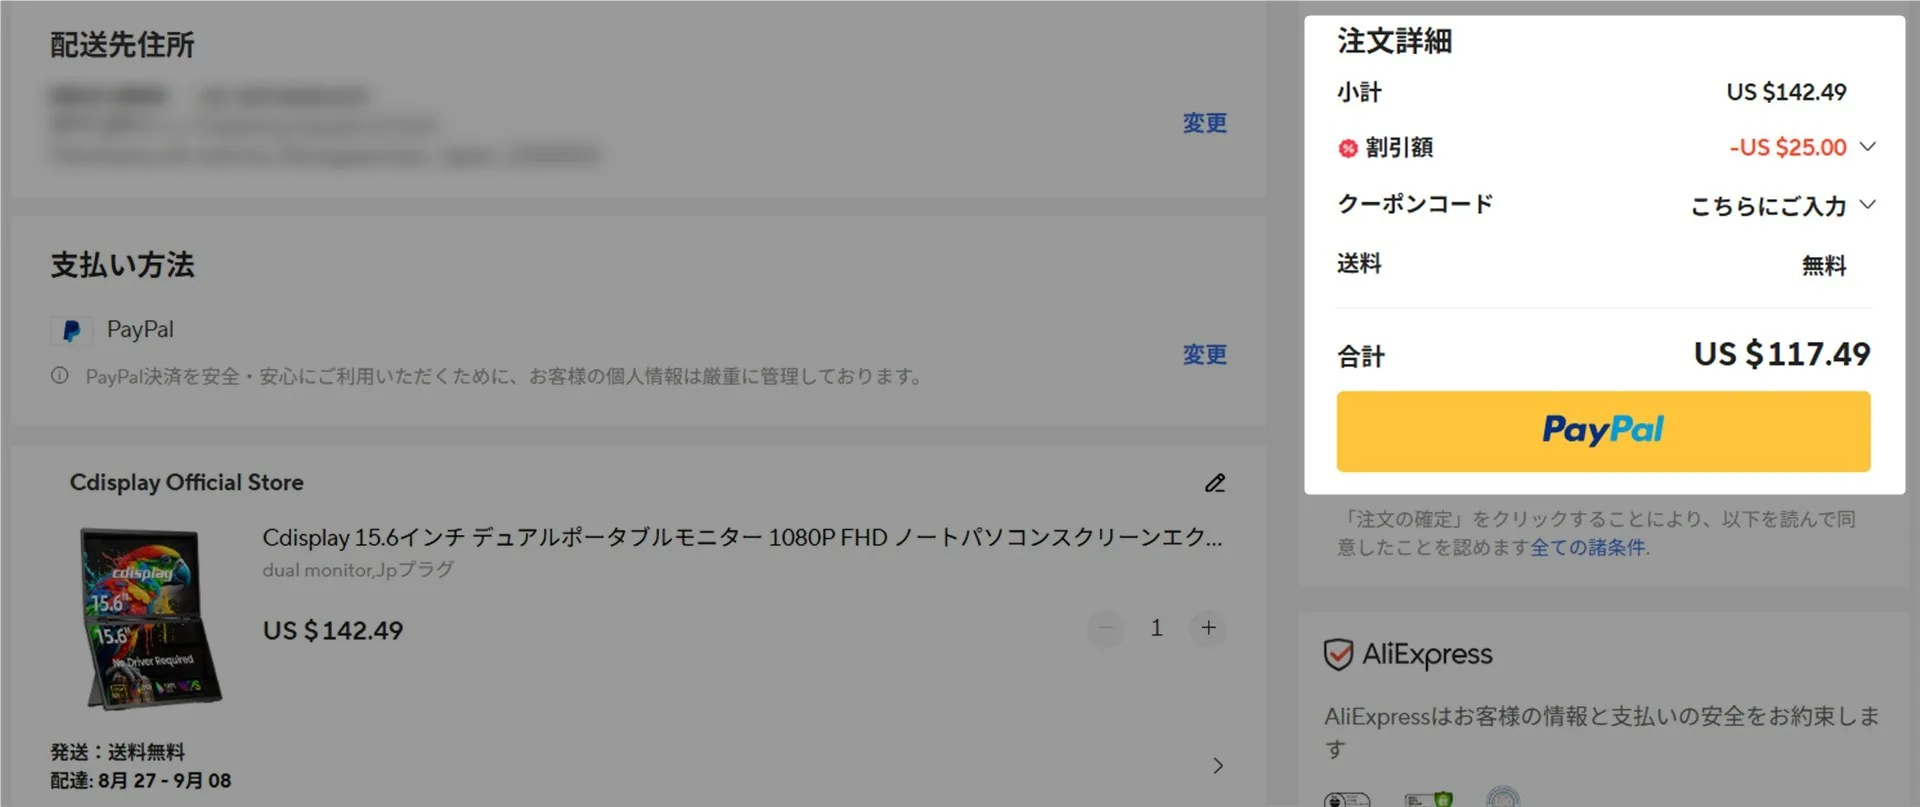Click the dual monitor product thumbnail
Viewport: 1920px width, 807px height.
(x=151, y=619)
